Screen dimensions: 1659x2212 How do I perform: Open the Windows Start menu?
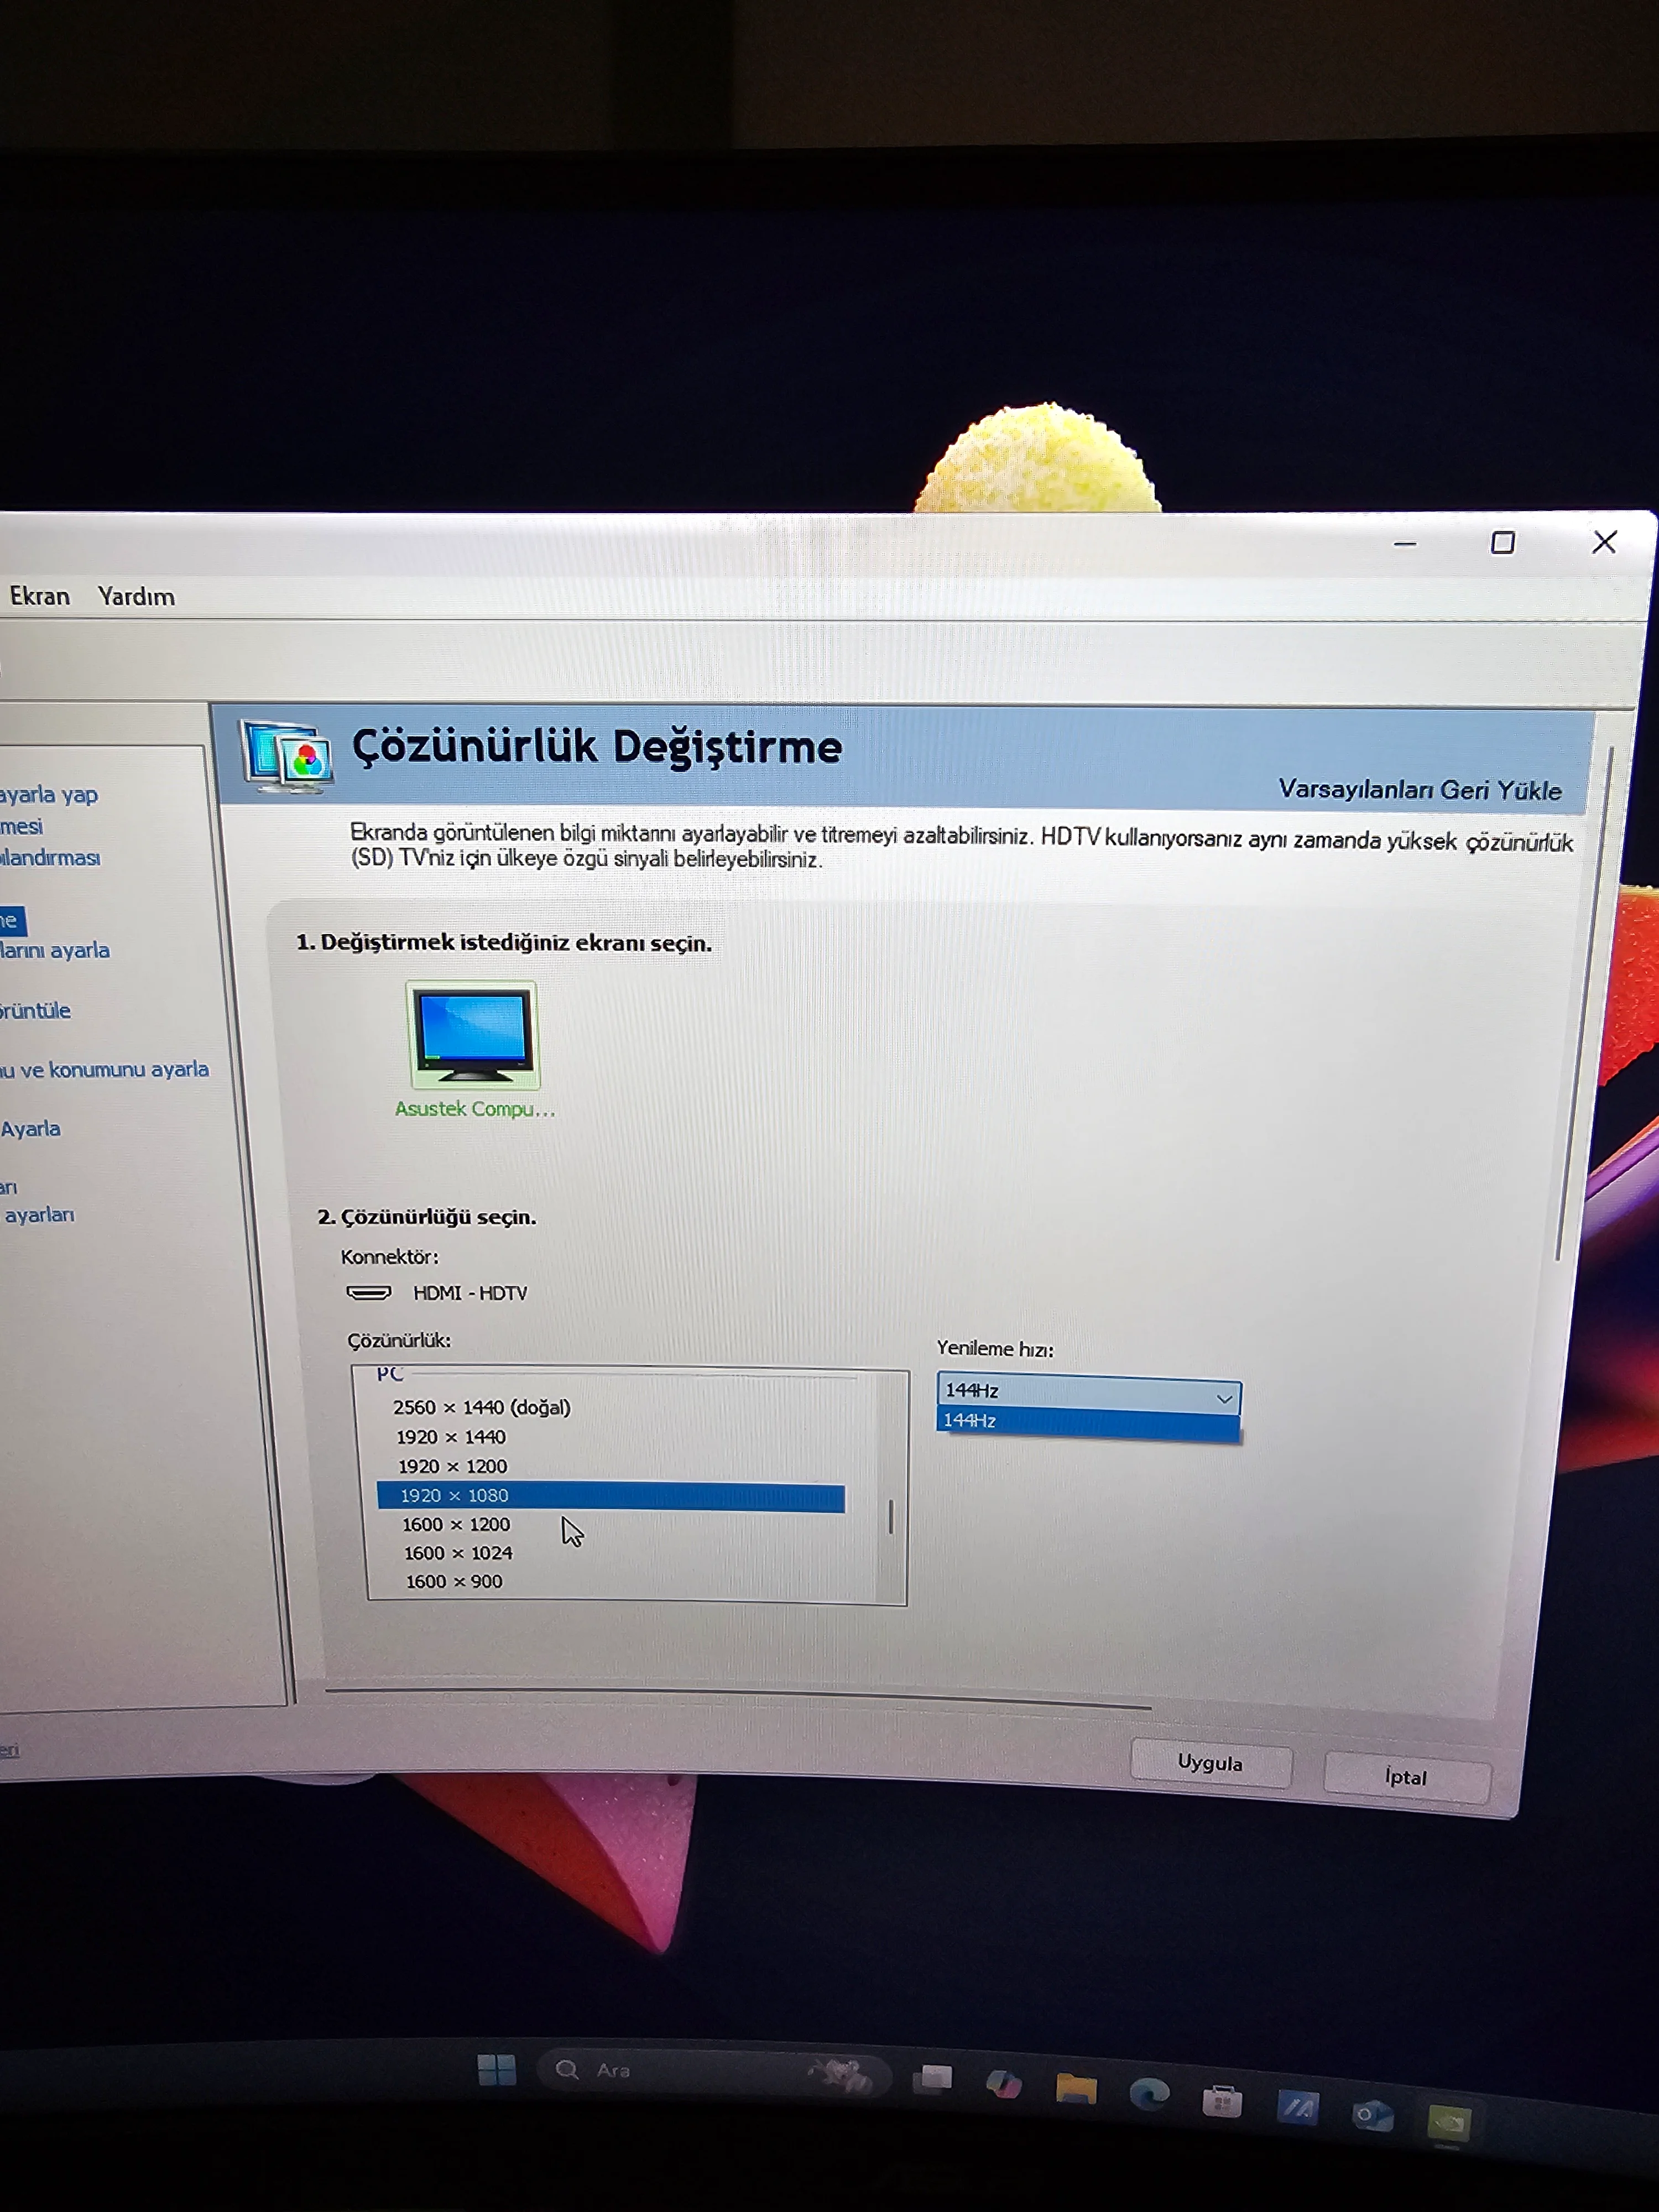[x=496, y=2070]
